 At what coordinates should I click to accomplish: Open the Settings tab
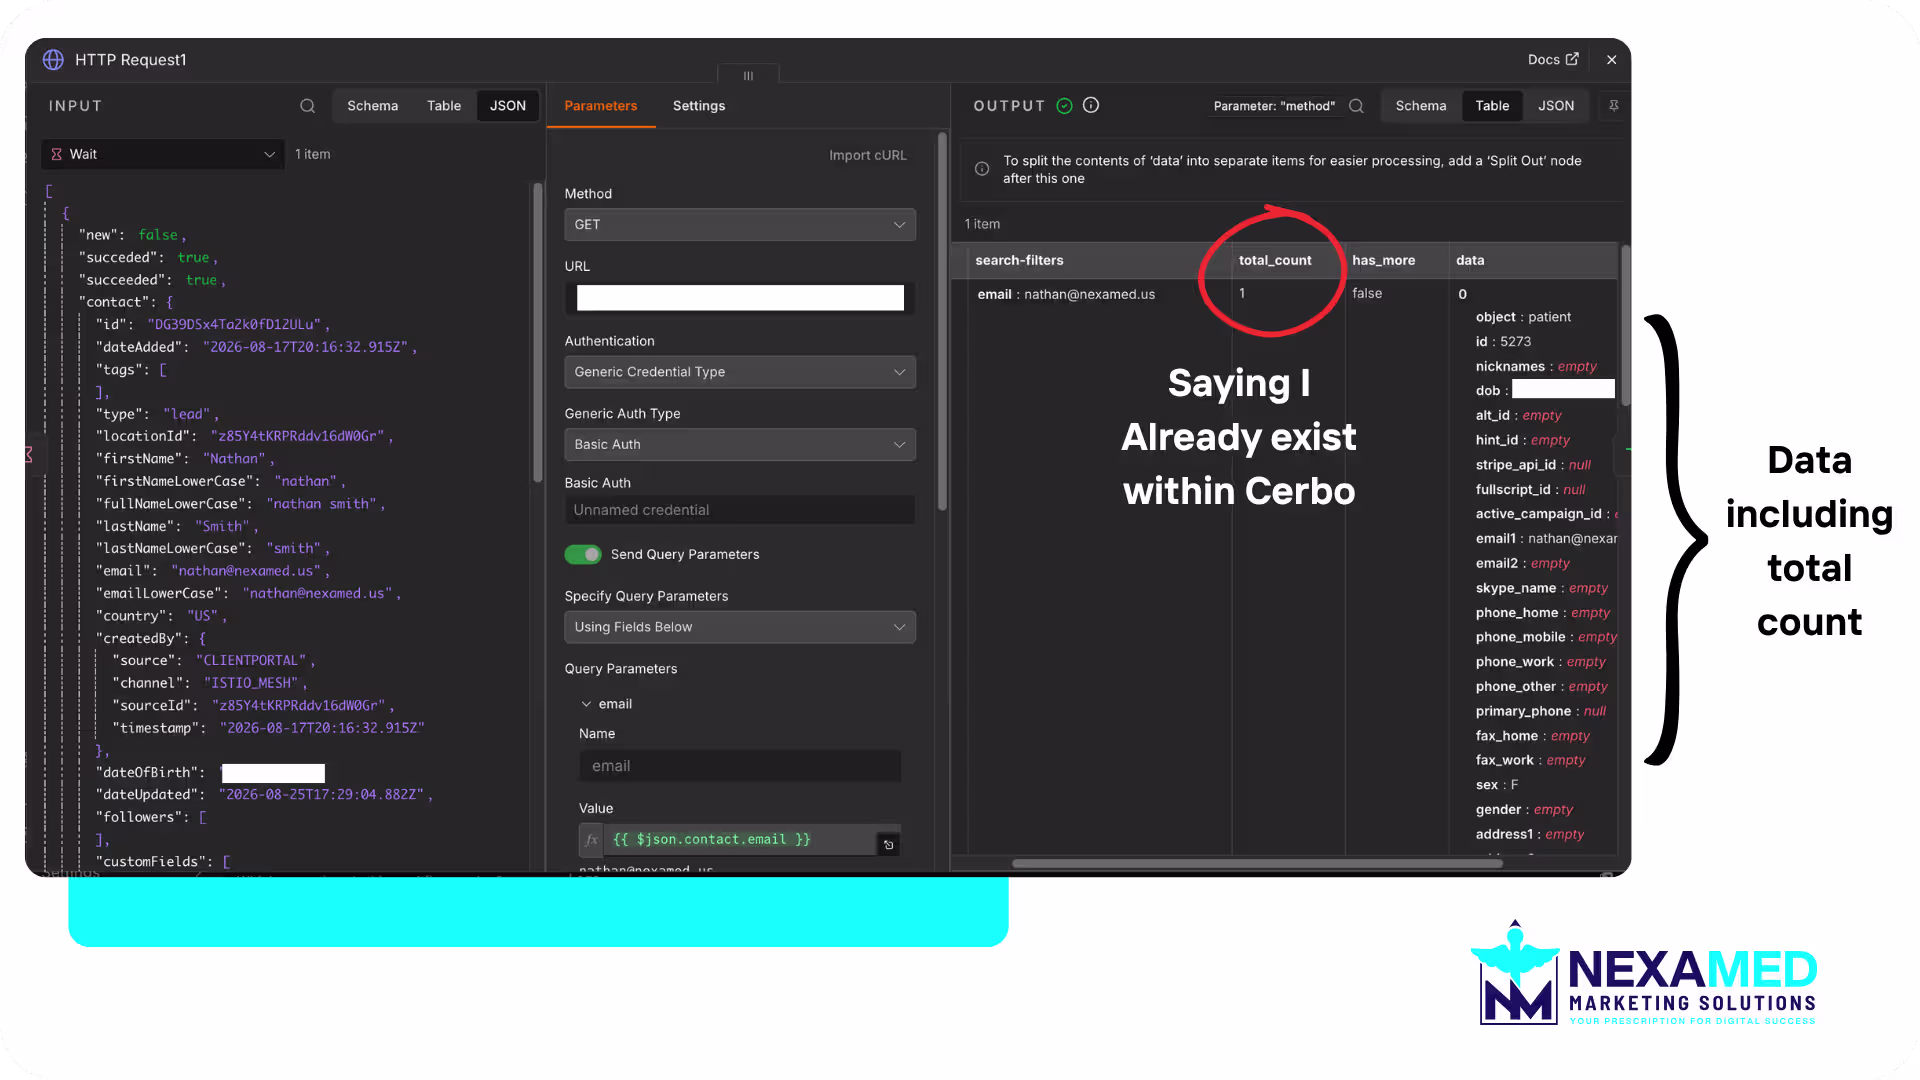pos(699,106)
